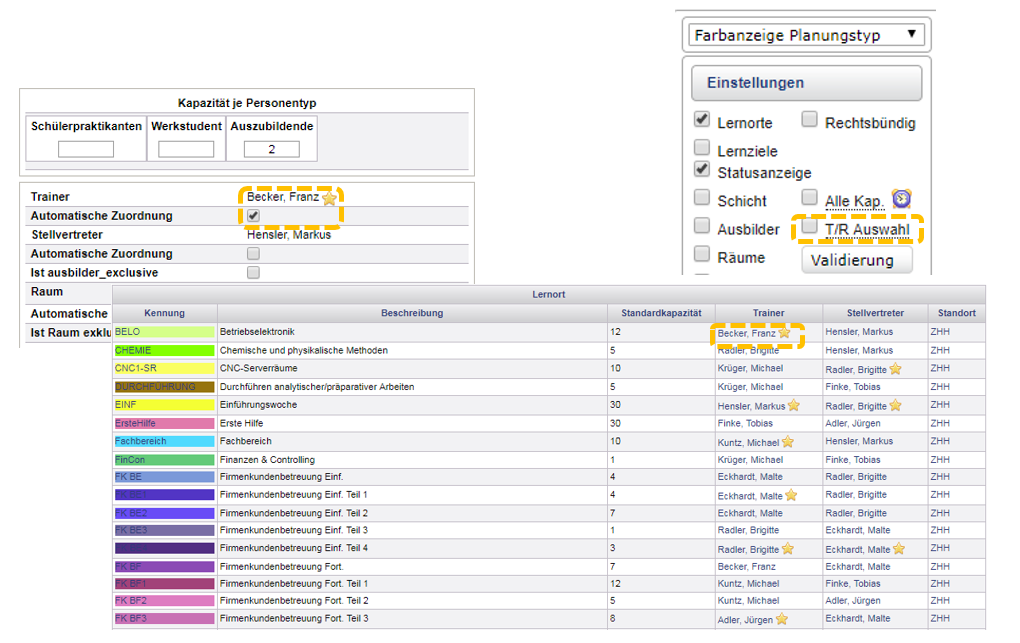The height and width of the screenshot is (643, 1020).
Task: Click the Werkstudent capacity input field
Action: click(186, 150)
